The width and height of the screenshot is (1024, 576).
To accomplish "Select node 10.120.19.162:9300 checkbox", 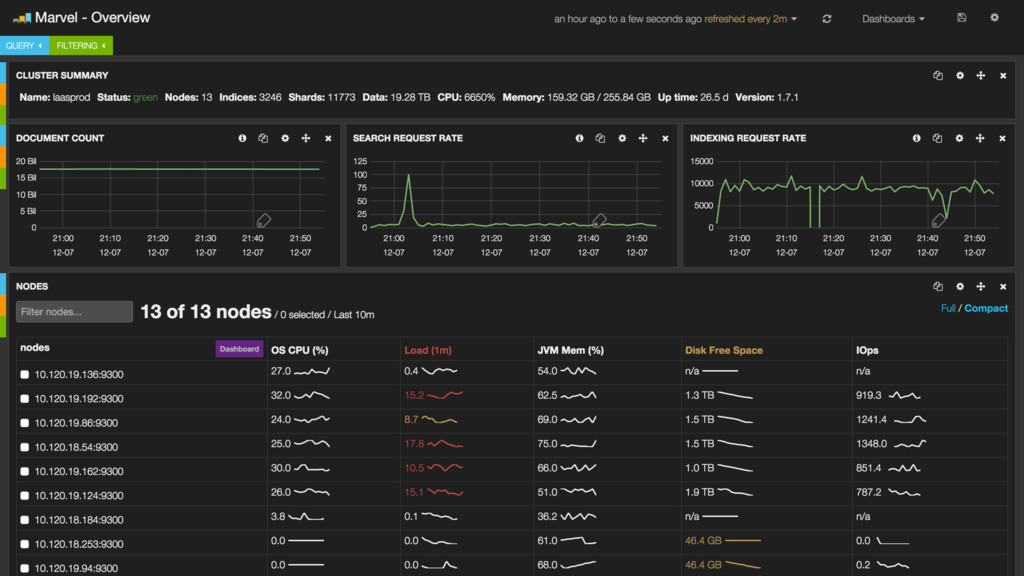I will [25, 472].
